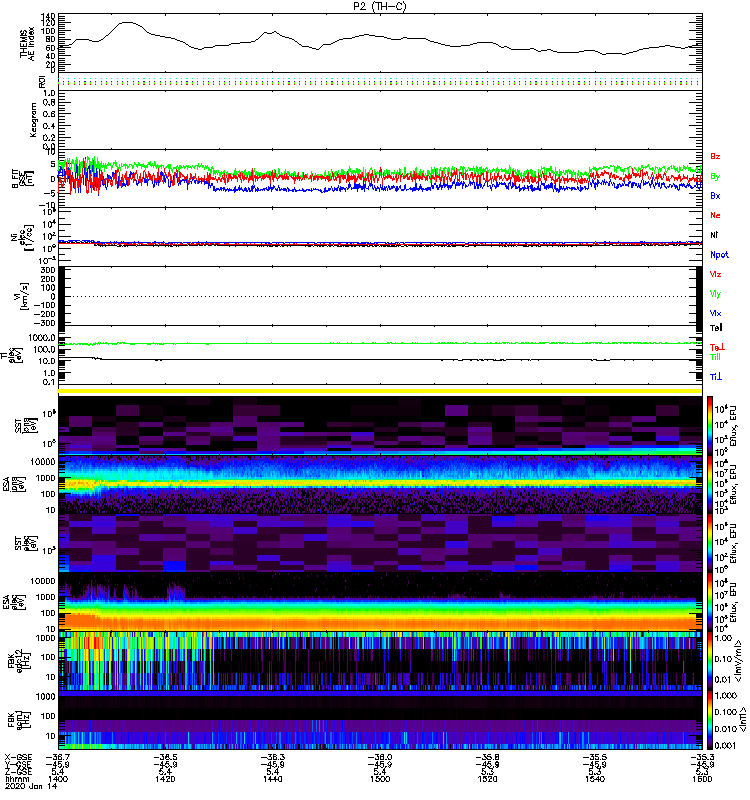The image size is (750, 800).
Task: Select the "Keogram" axis label
Action: coord(33,120)
